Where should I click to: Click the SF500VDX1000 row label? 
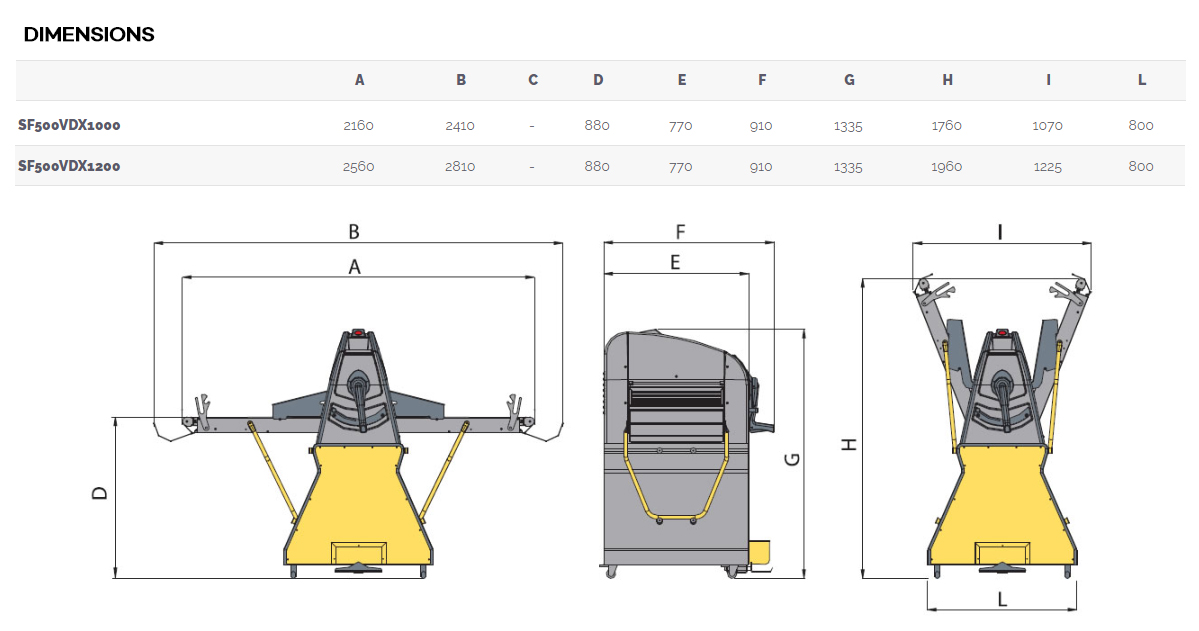(69, 125)
